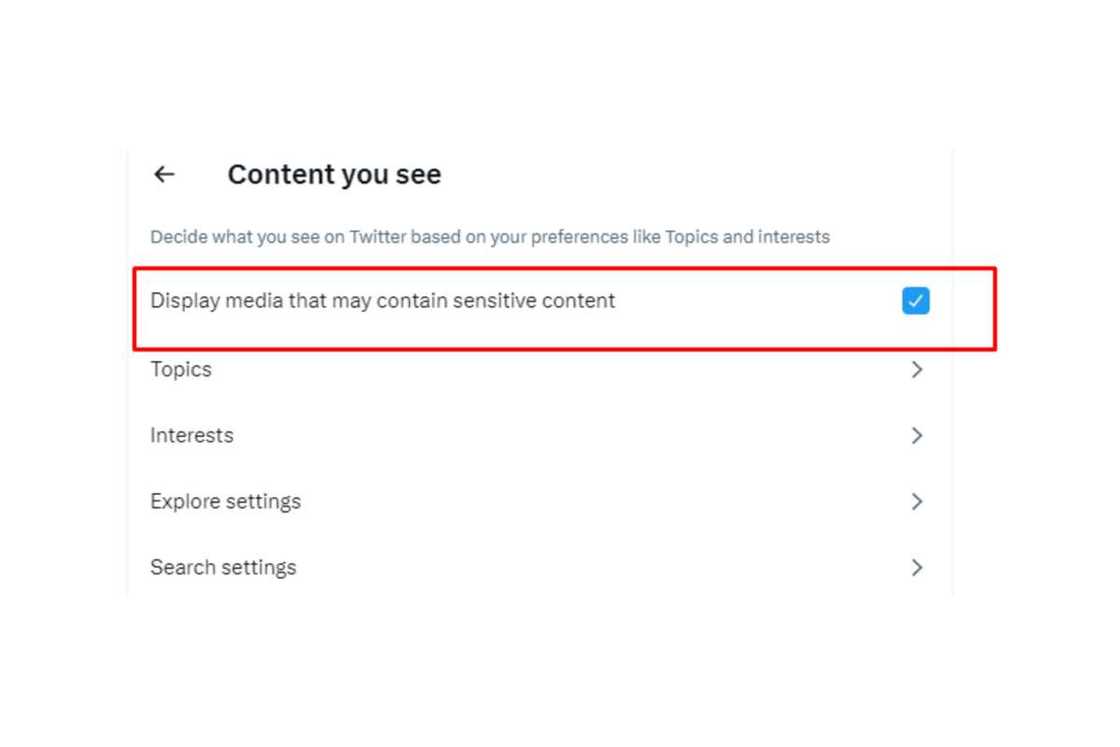Click 'Topics and interests' in the description line

[x=747, y=238]
